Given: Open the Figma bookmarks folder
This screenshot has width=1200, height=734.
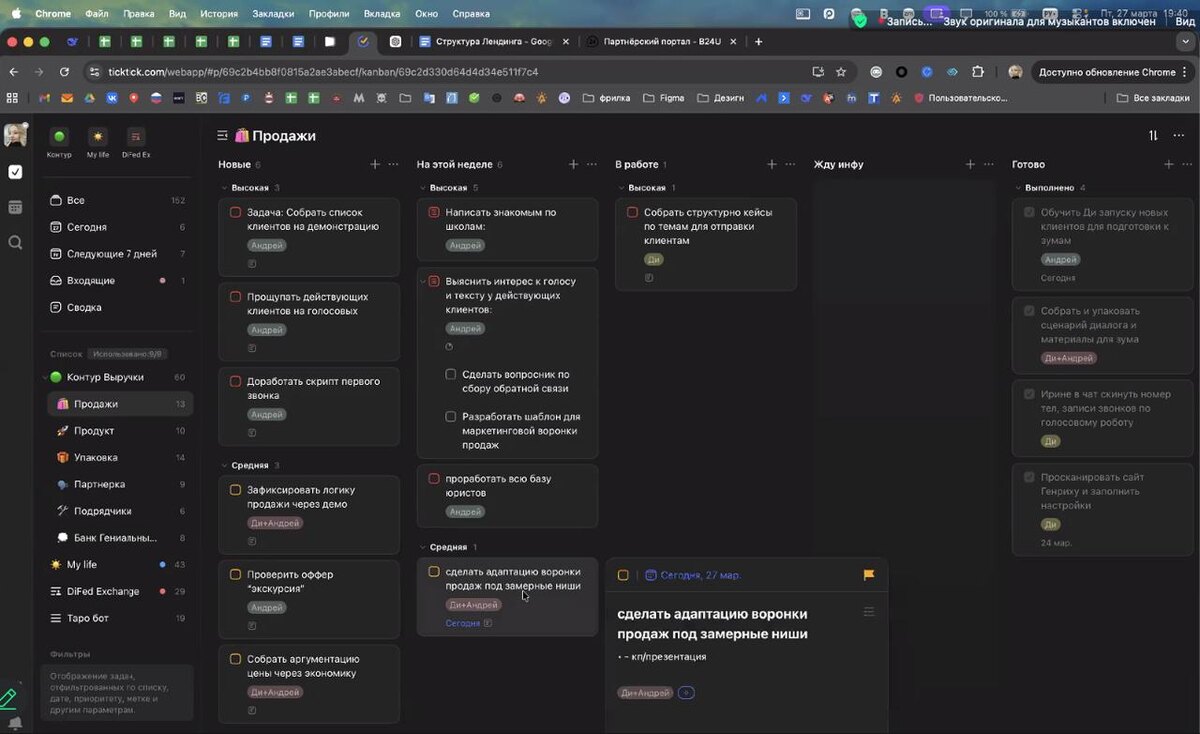Looking at the screenshot, I should [x=665, y=98].
